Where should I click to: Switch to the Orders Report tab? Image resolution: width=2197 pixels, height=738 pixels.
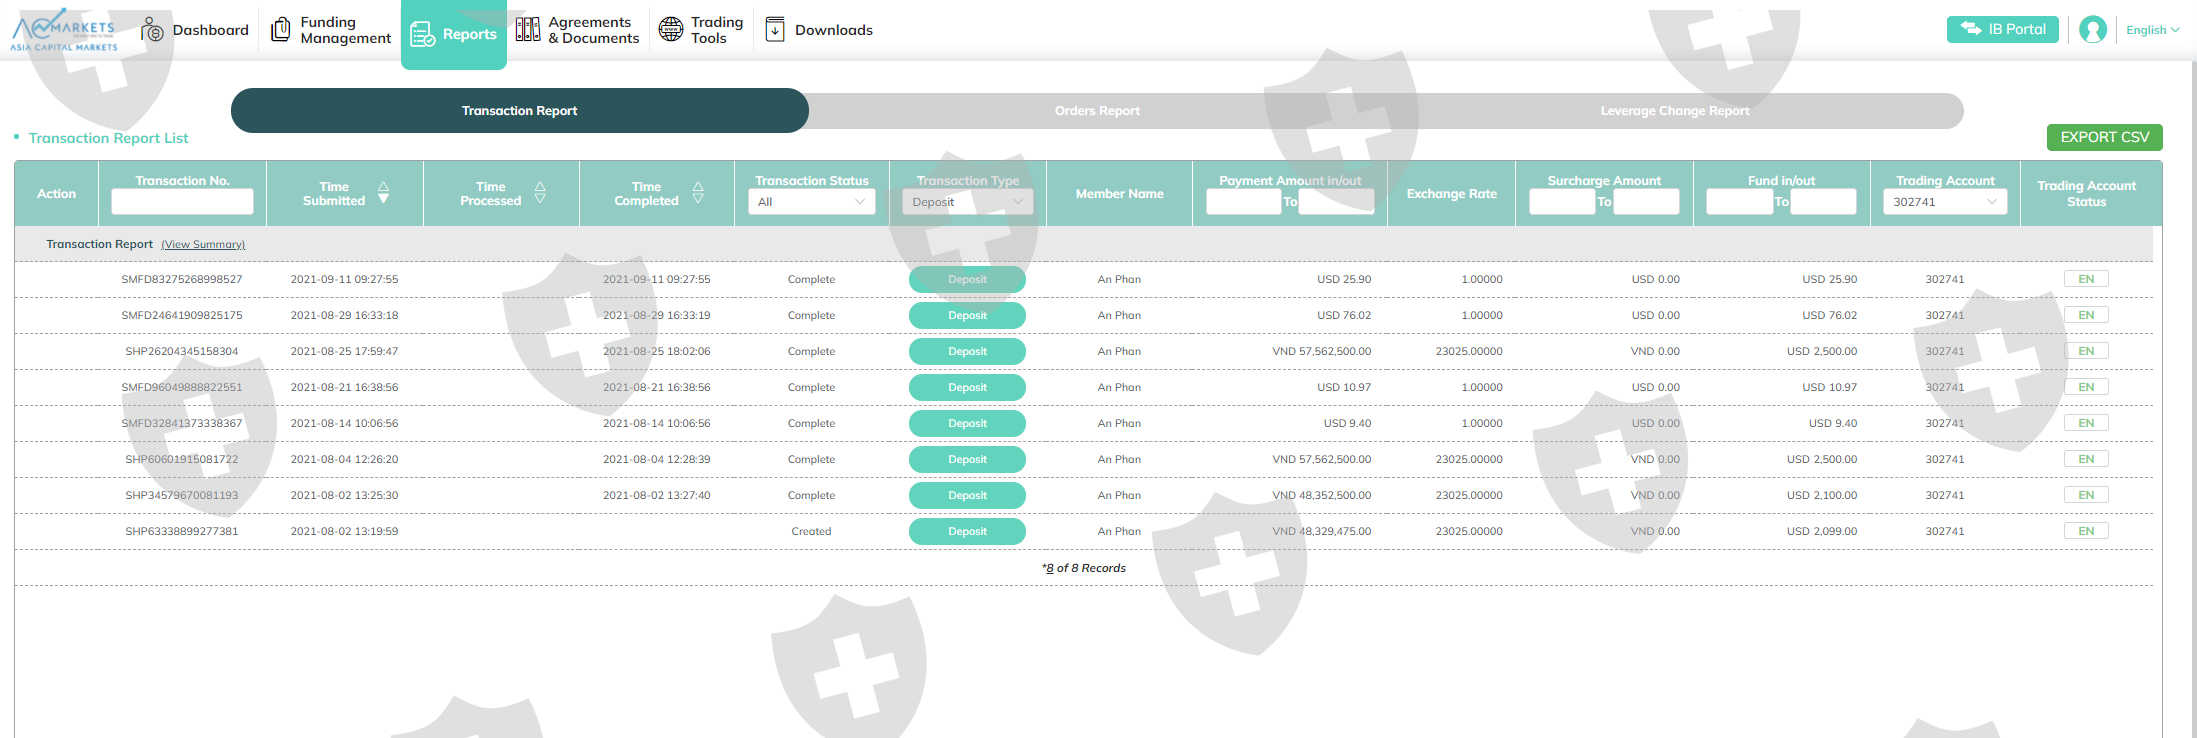pos(1097,111)
